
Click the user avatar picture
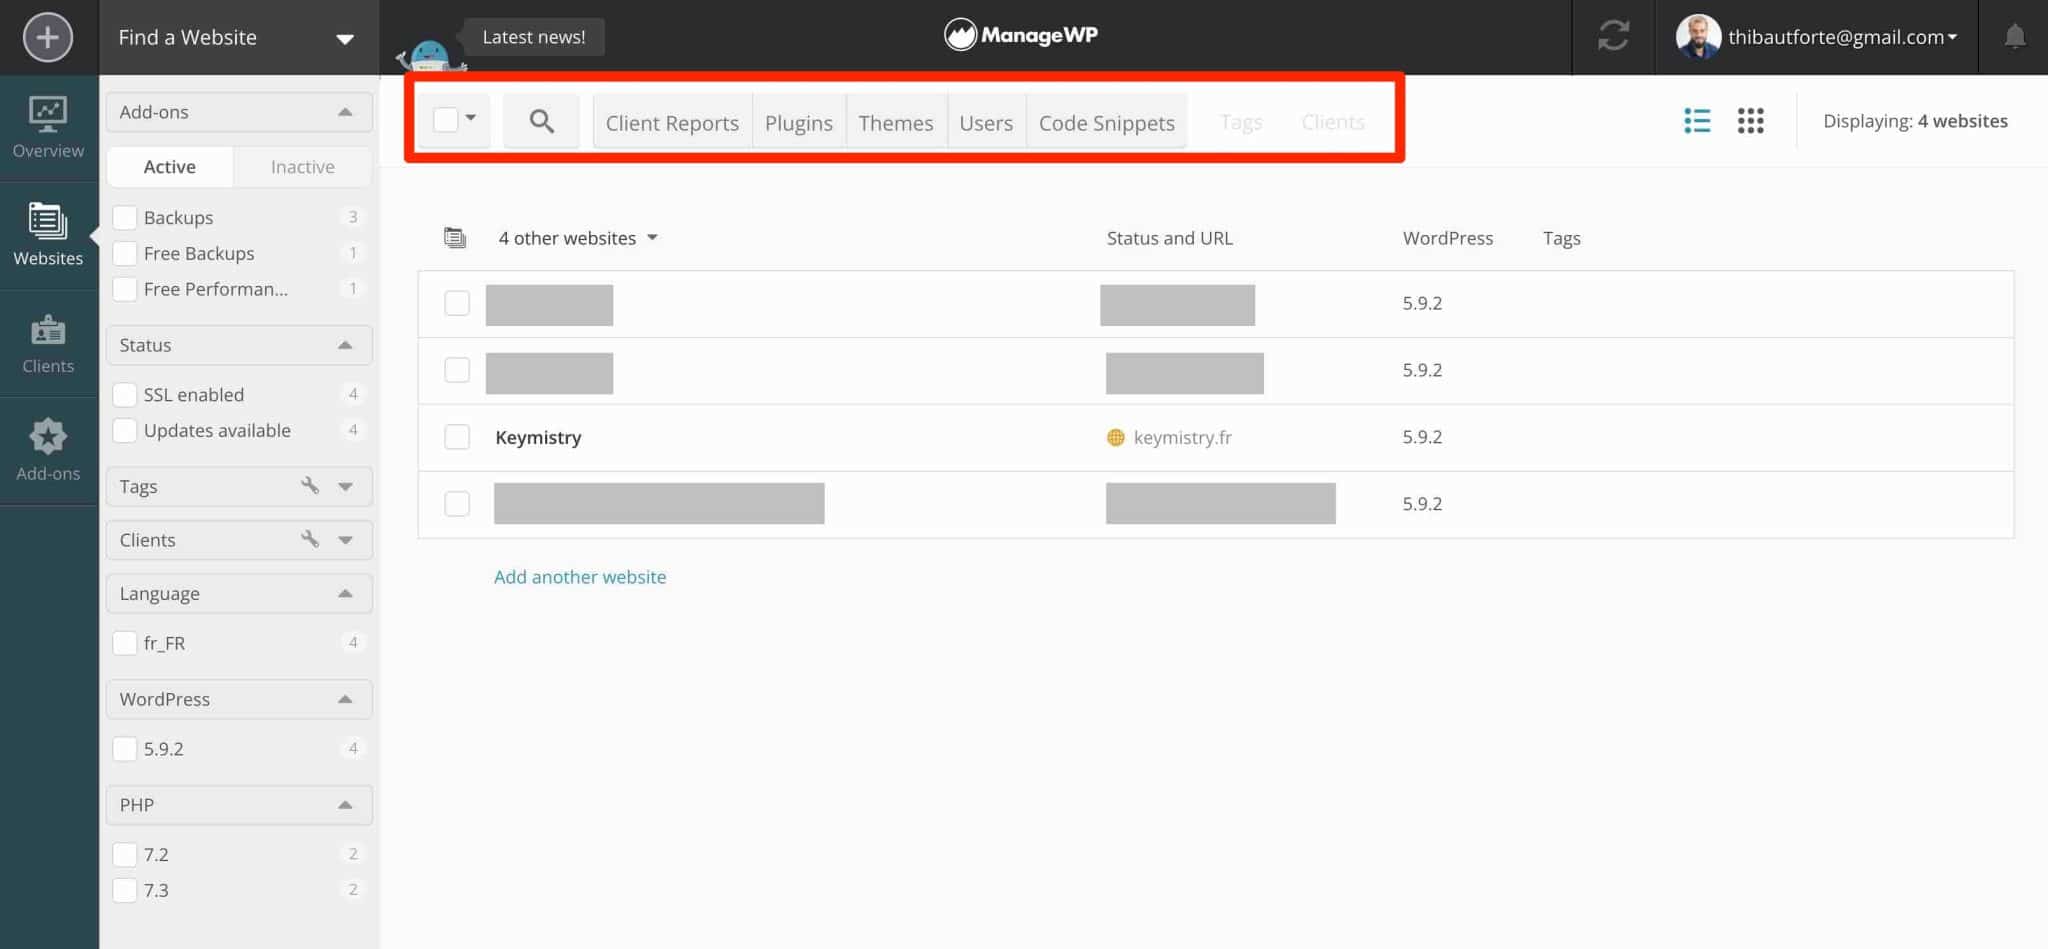(1698, 37)
